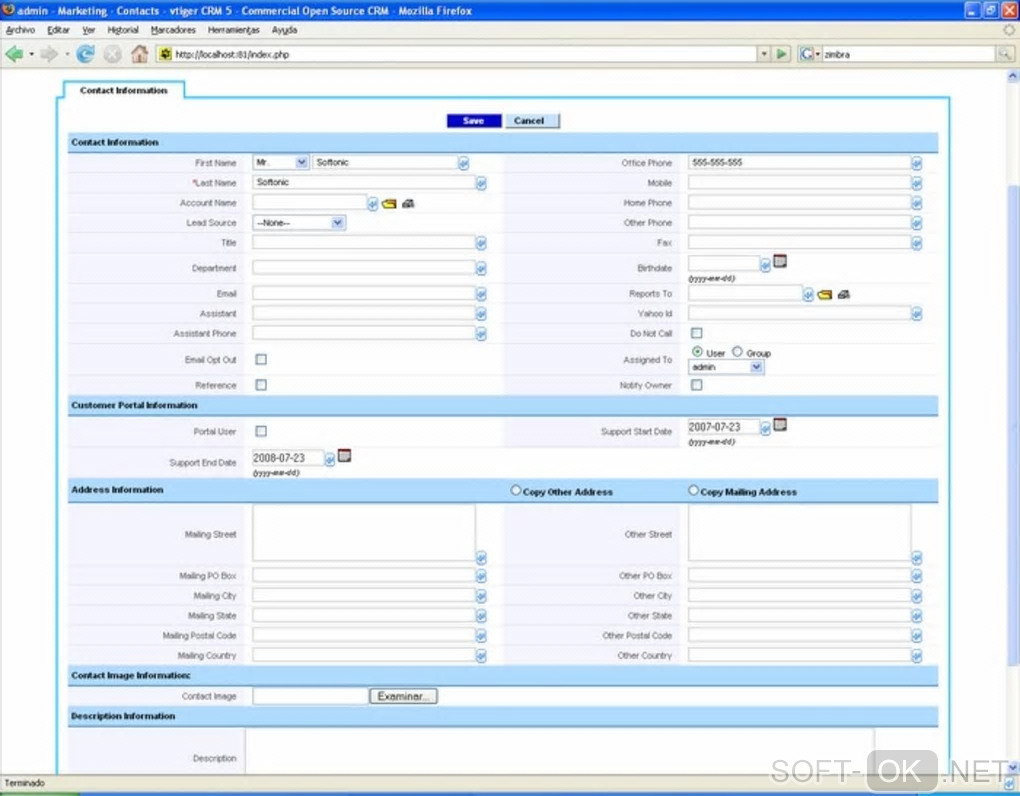Click the blue icon beside Yahoo Id
Image resolution: width=1020 pixels, height=796 pixels.
[x=917, y=315]
